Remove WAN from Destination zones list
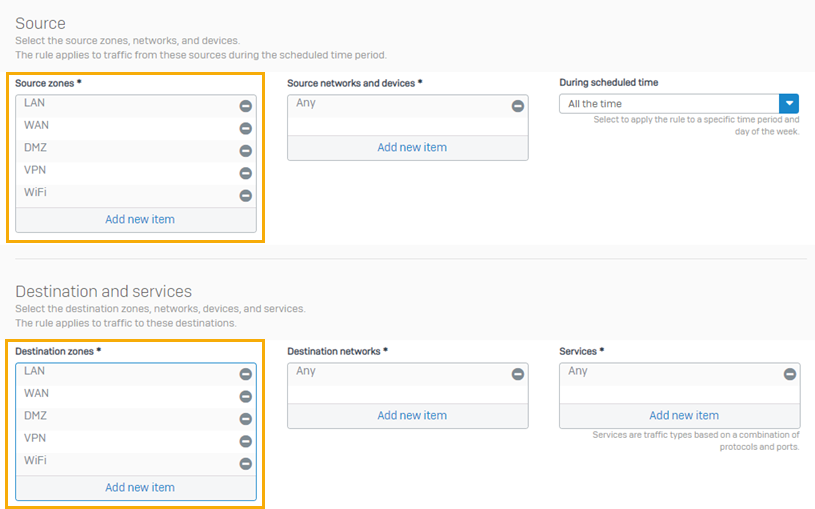Viewport: 815px width, 509px height. [x=245, y=396]
